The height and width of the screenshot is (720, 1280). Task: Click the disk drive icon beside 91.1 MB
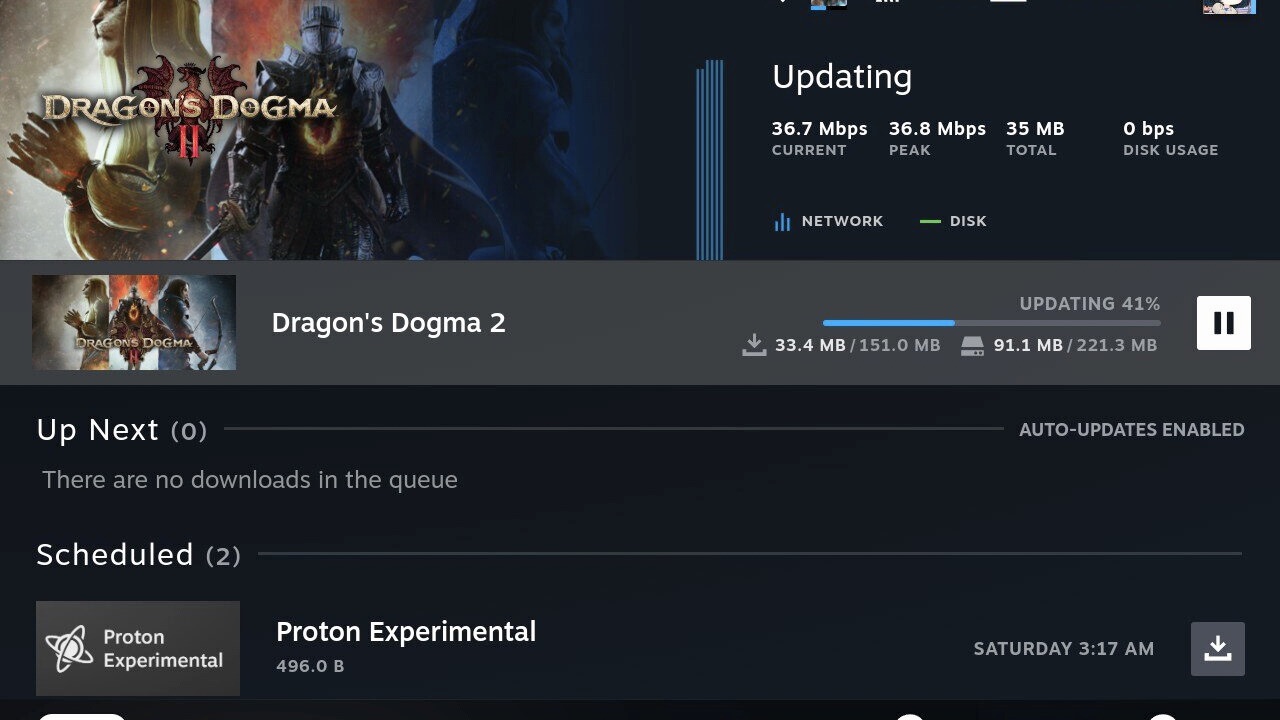click(x=972, y=346)
